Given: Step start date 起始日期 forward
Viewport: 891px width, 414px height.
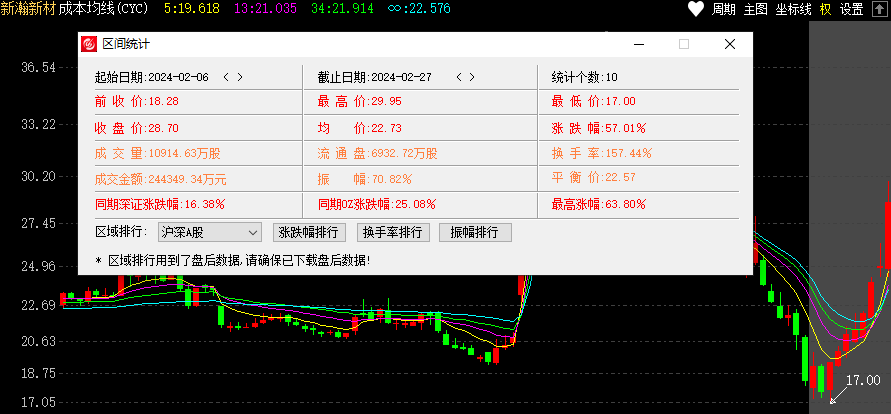Looking at the screenshot, I should (240, 77).
